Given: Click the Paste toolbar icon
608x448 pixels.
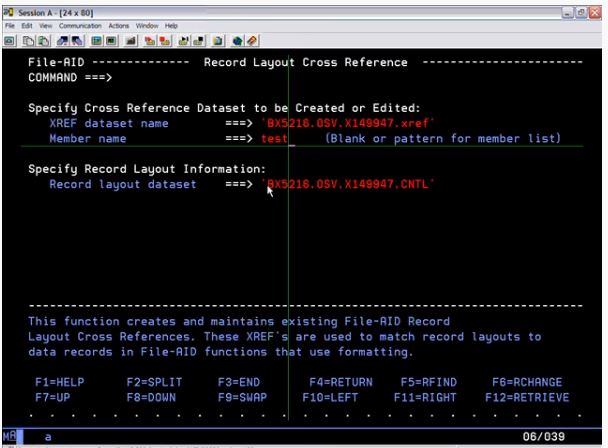Looking at the screenshot, I should click(43, 40).
